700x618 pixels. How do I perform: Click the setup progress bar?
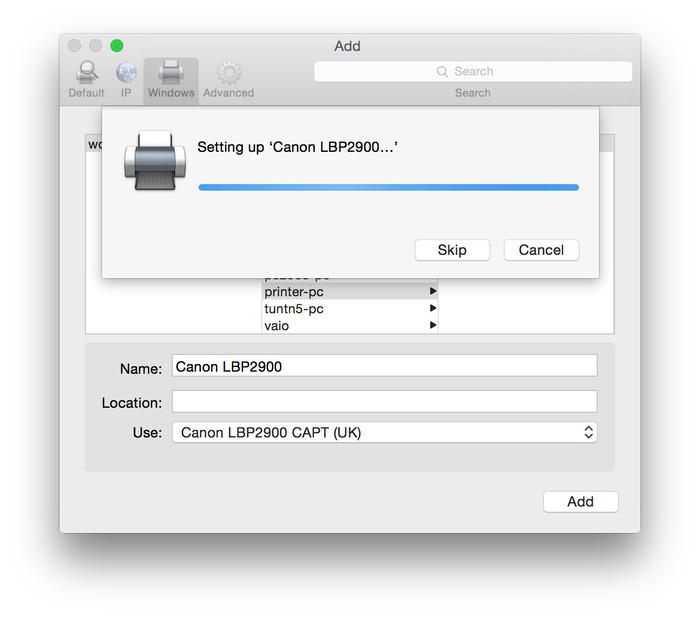[388, 188]
